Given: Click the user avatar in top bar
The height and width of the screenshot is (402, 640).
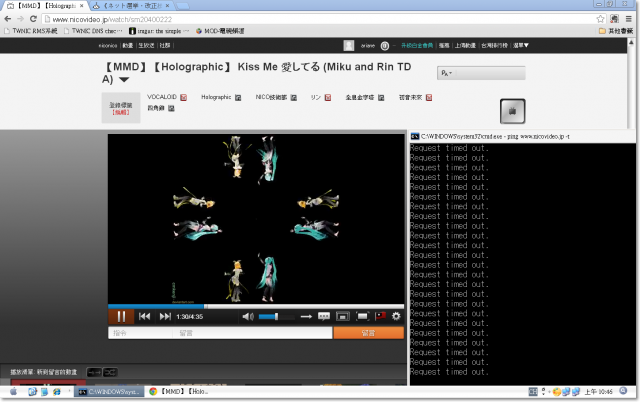Looking at the screenshot, I should coord(349,45).
